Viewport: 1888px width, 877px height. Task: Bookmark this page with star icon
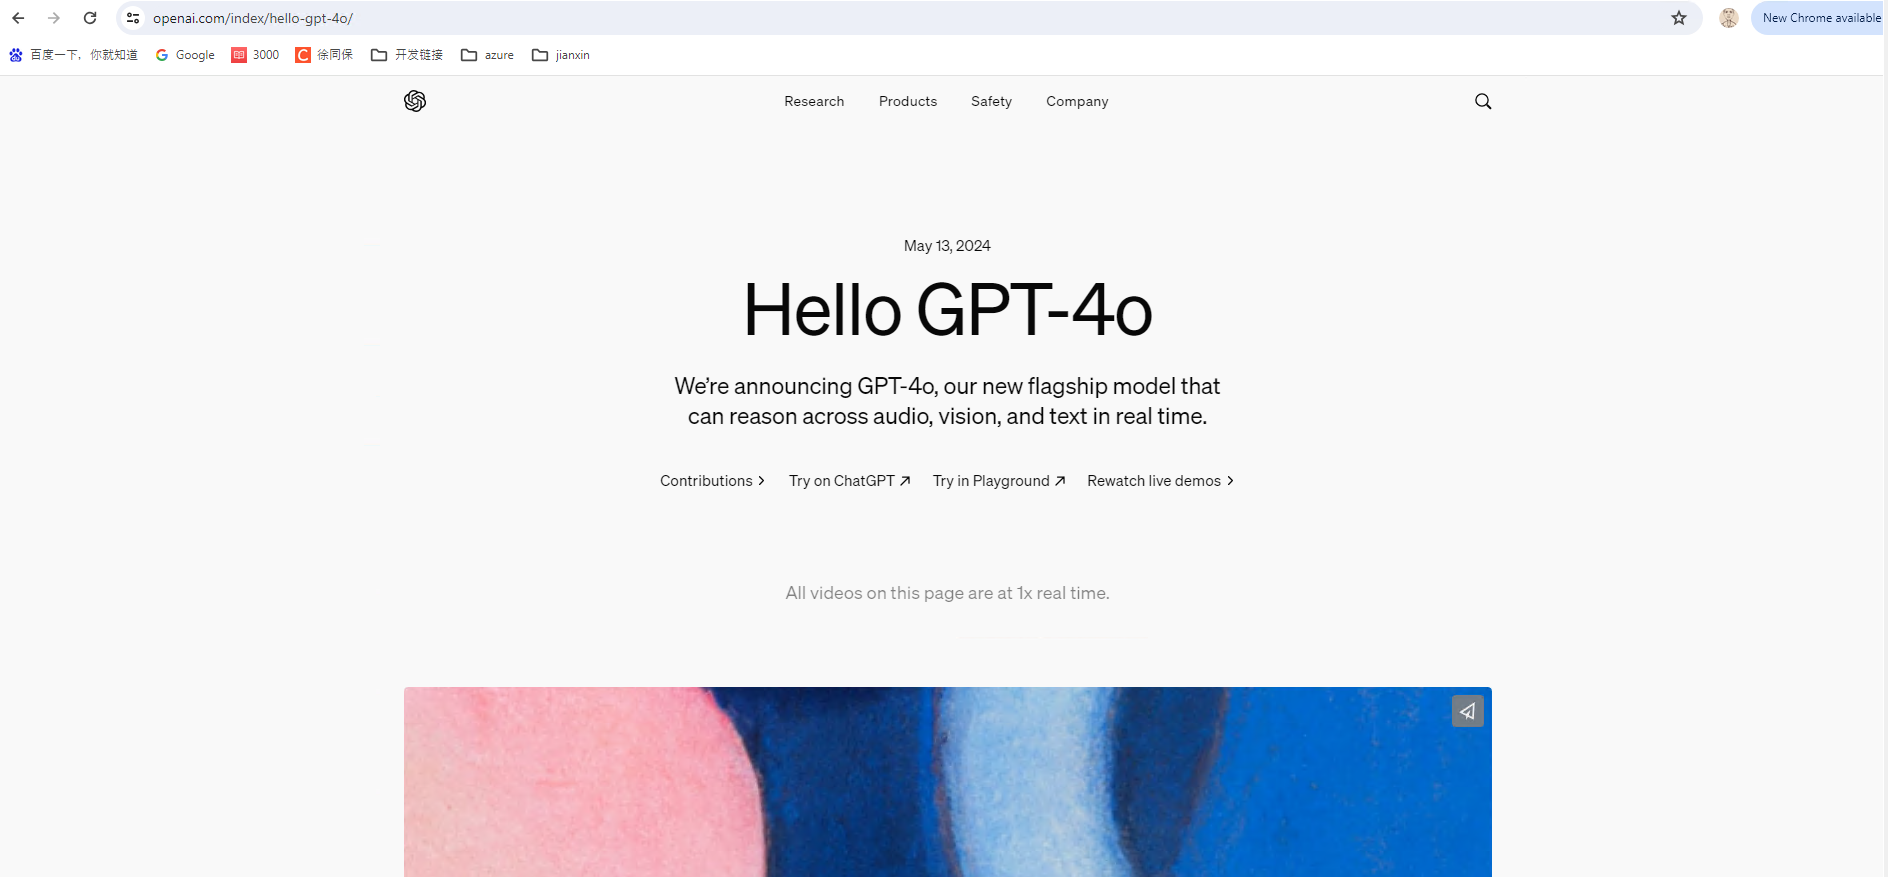point(1679,18)
